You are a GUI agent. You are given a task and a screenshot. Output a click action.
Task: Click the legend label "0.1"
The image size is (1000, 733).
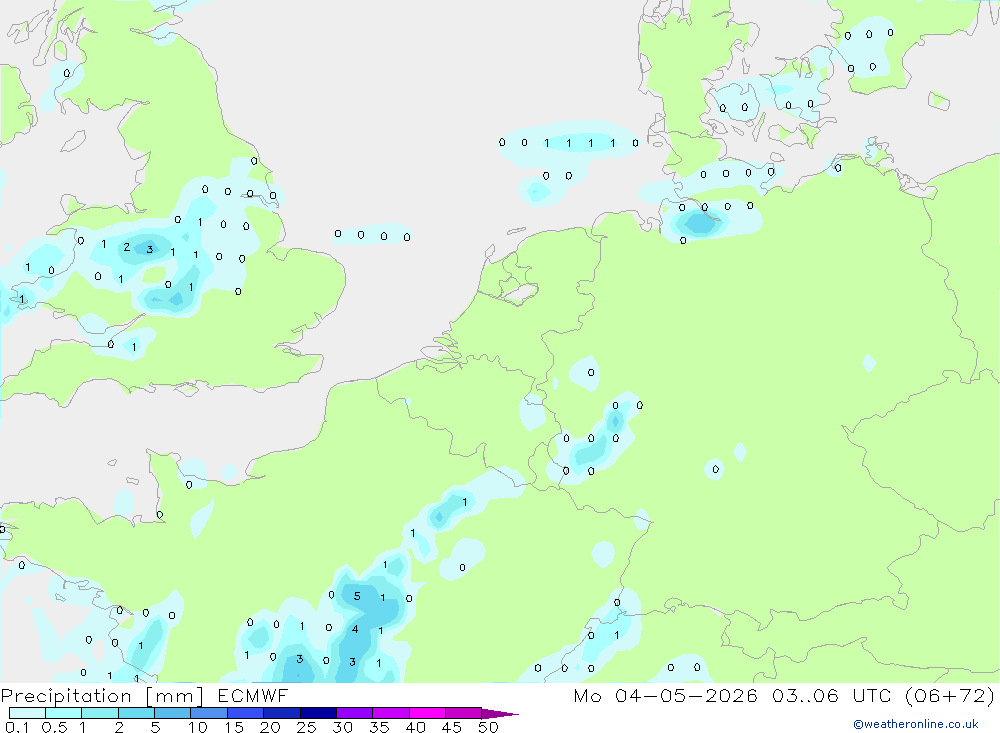pyautogui.click(x=17, y=727)
